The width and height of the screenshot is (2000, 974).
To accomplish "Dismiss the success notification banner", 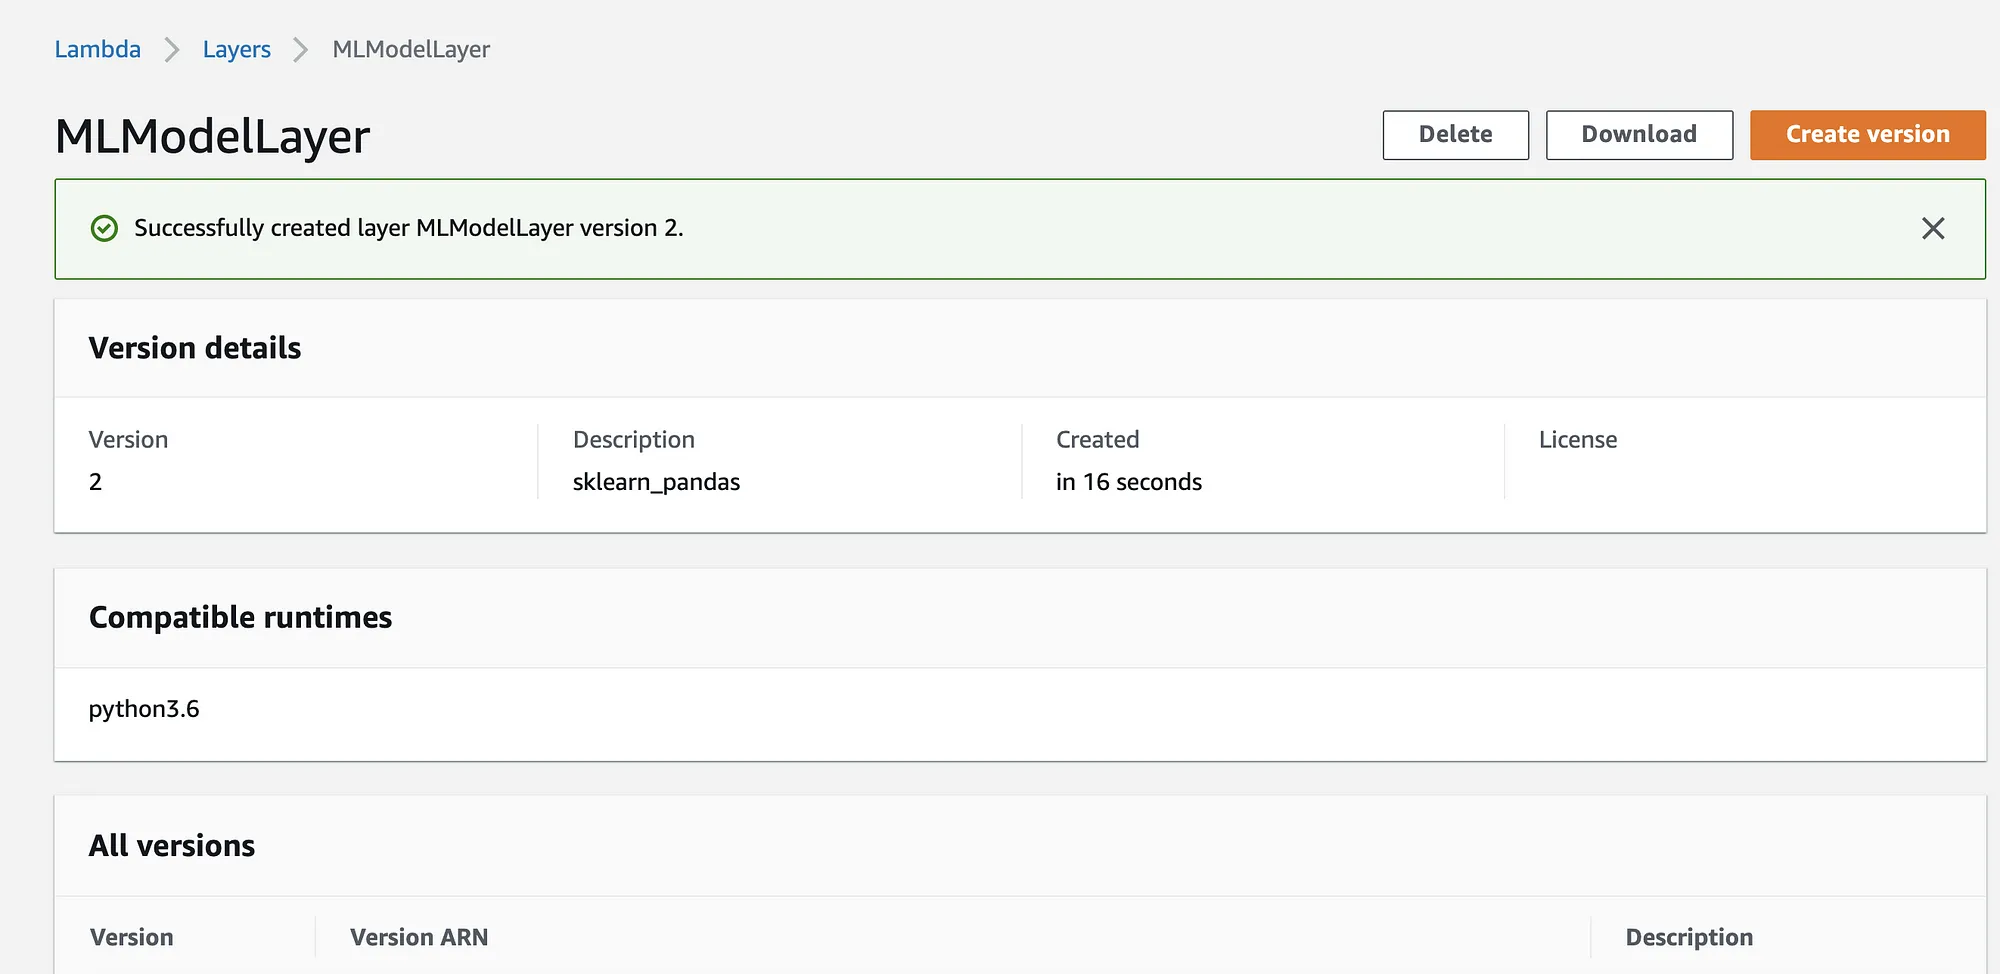I will [x=1933, y=229].
